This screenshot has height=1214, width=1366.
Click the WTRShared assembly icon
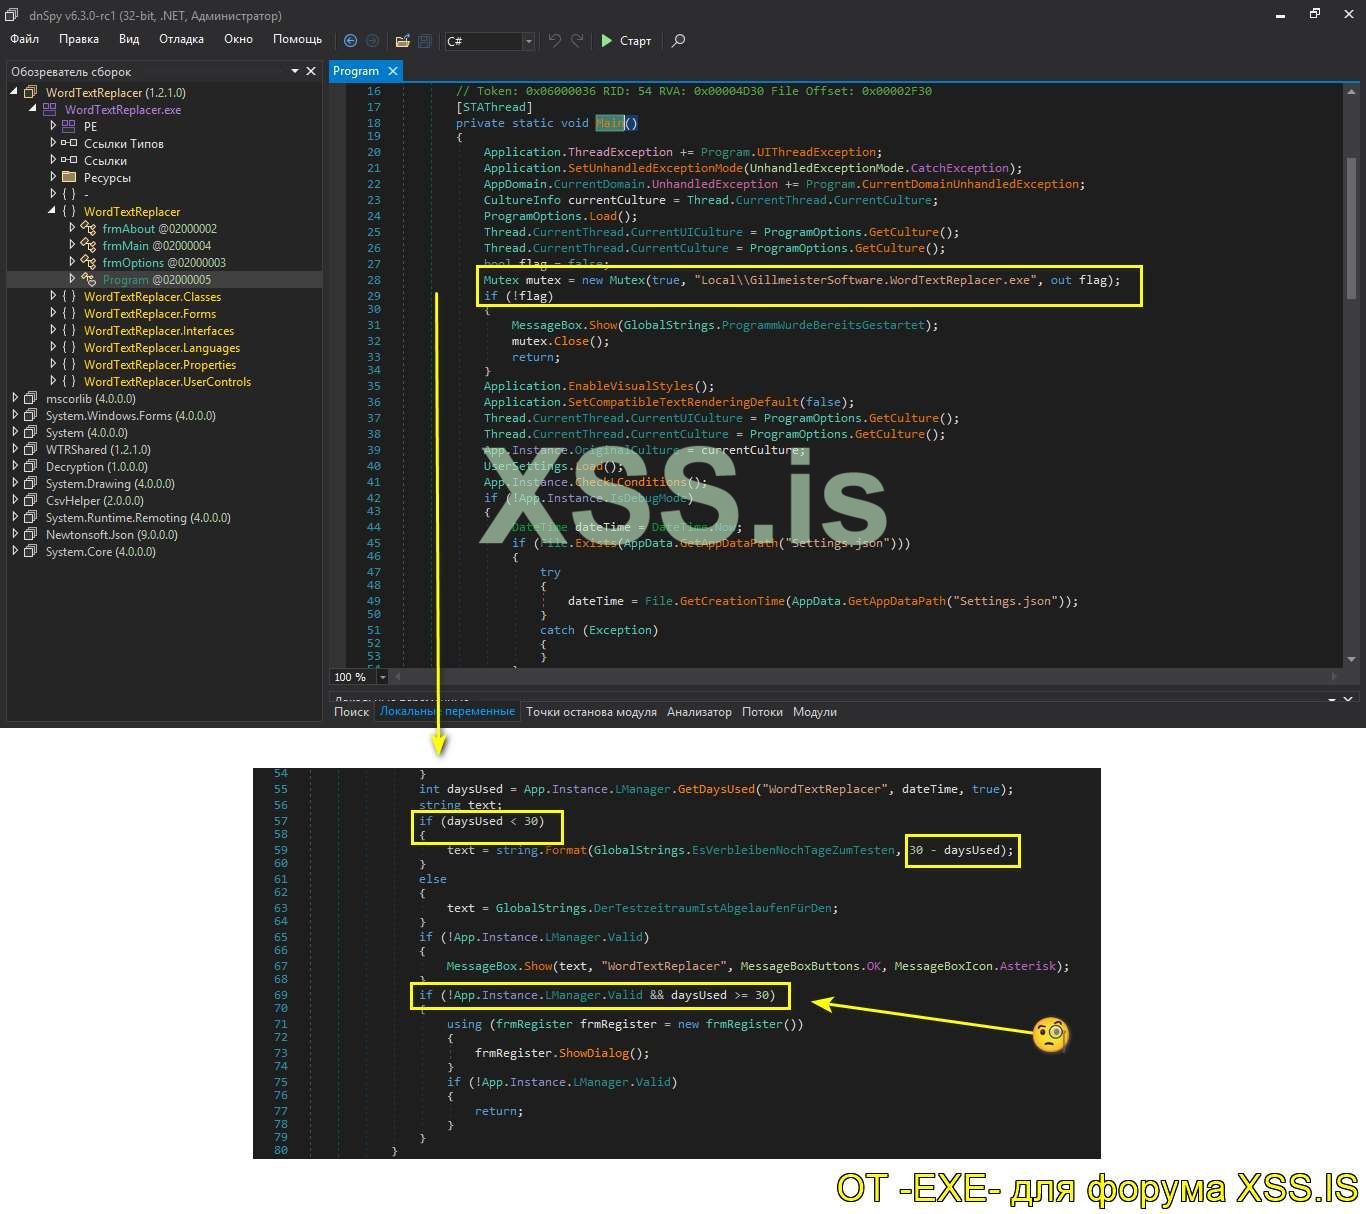tap(30, 449)
